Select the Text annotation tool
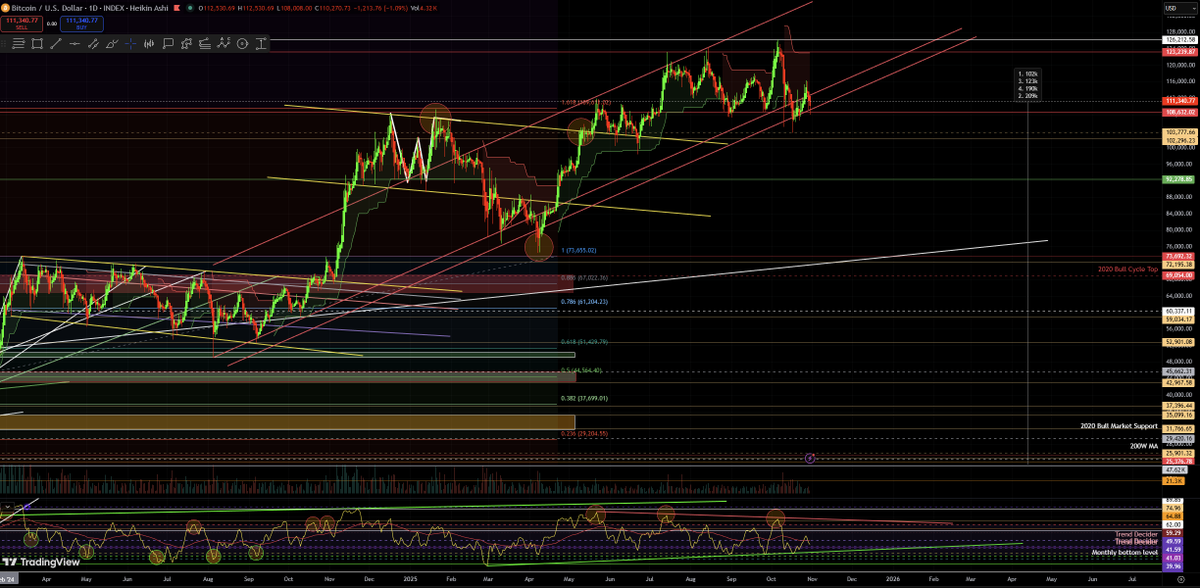 click(261, 43)
